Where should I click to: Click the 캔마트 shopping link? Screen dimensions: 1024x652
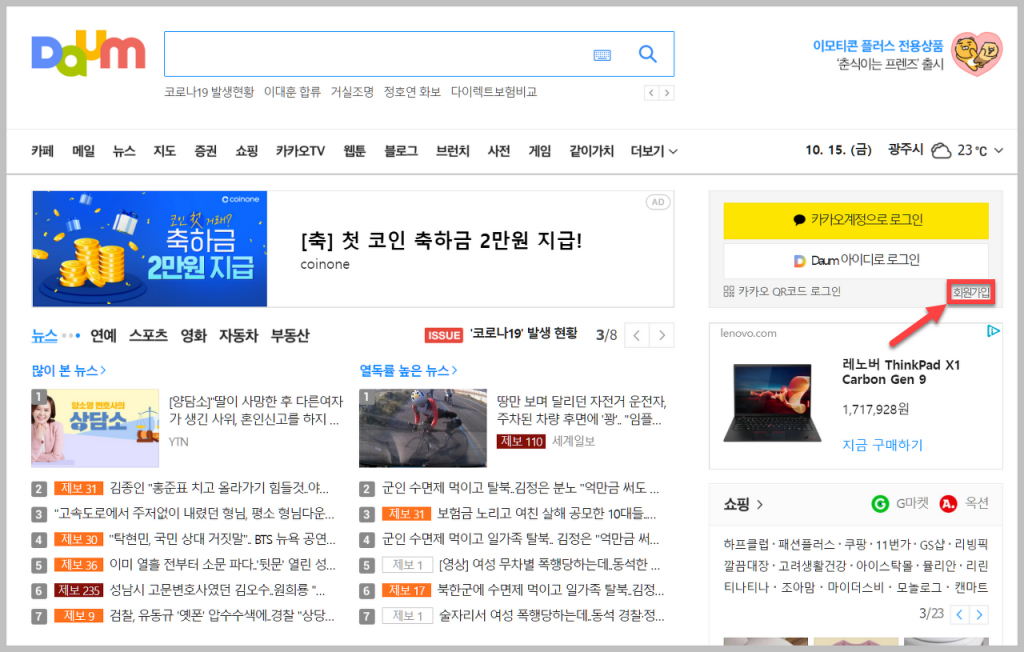971,587
